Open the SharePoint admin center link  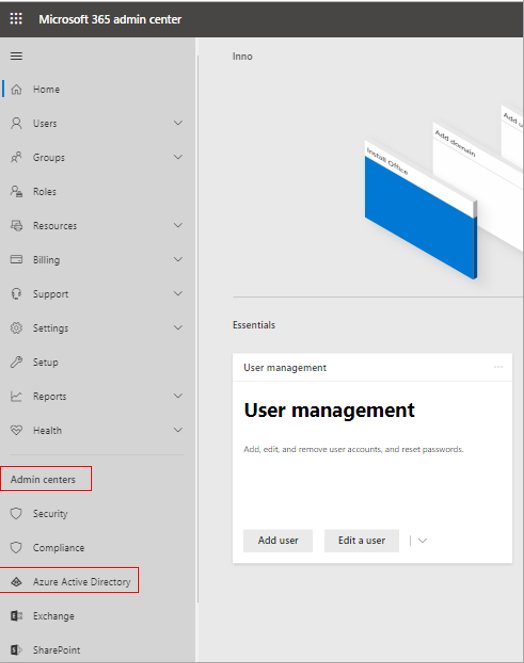[57, 650]
